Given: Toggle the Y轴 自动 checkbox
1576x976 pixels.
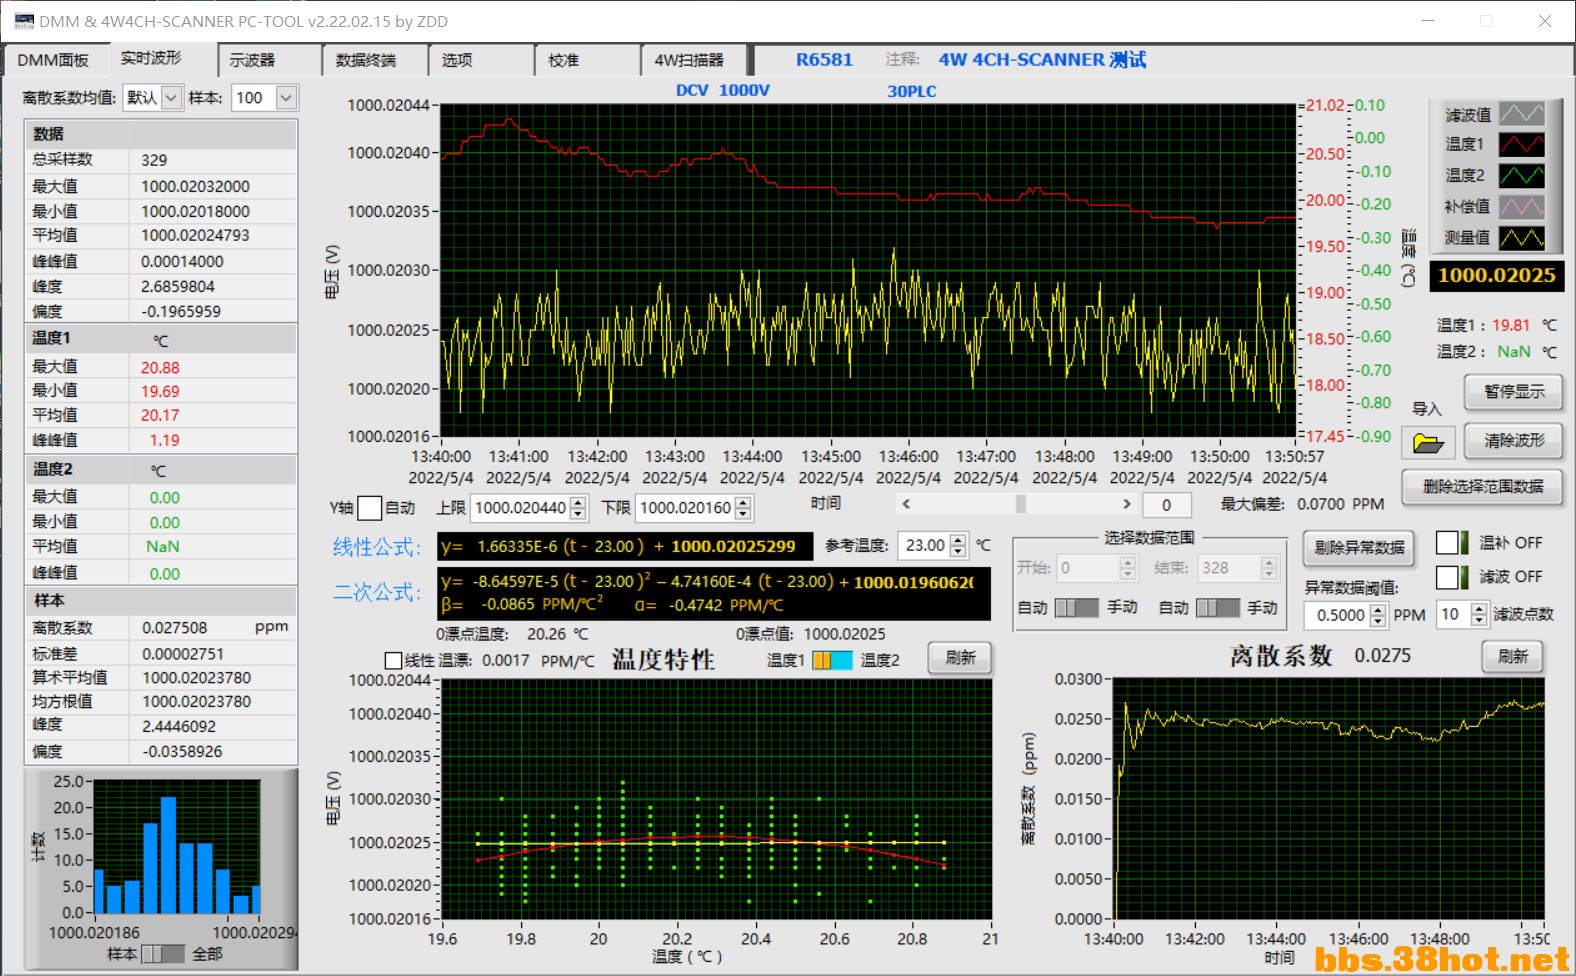Looking at the screenshot, I should point(369,508).
